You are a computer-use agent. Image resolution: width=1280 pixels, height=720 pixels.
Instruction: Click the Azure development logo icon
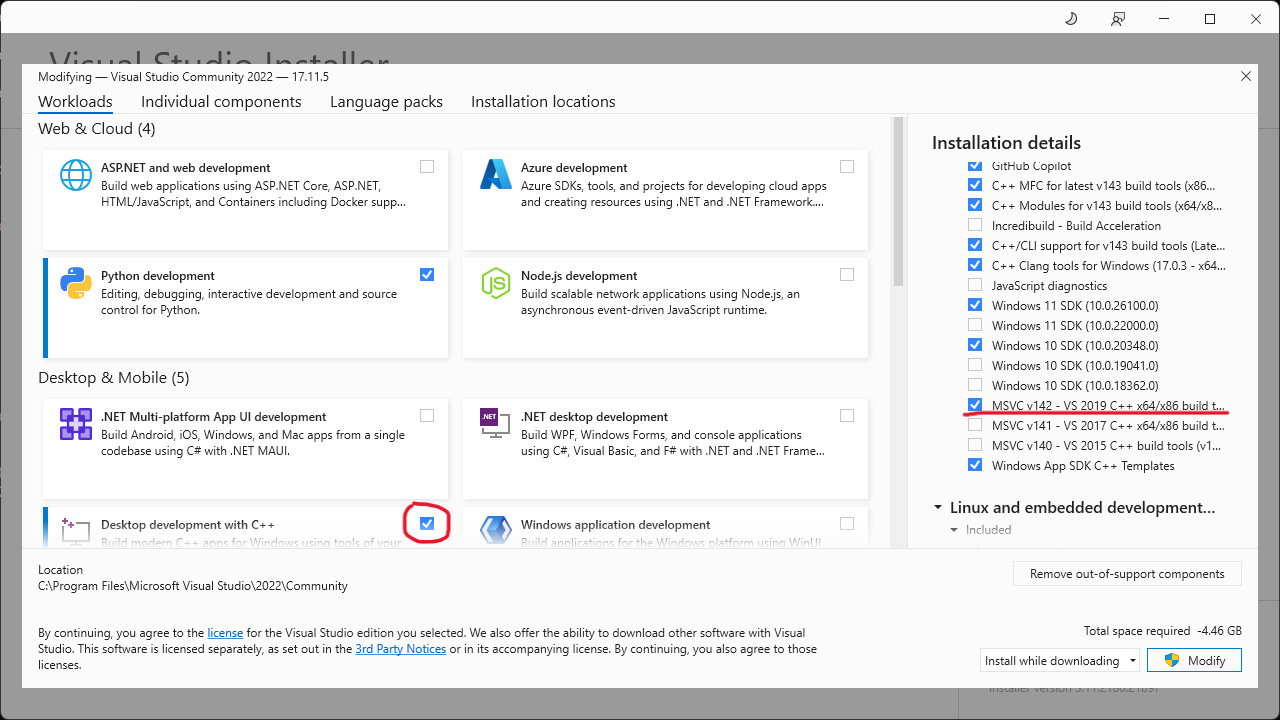[496, 175]
